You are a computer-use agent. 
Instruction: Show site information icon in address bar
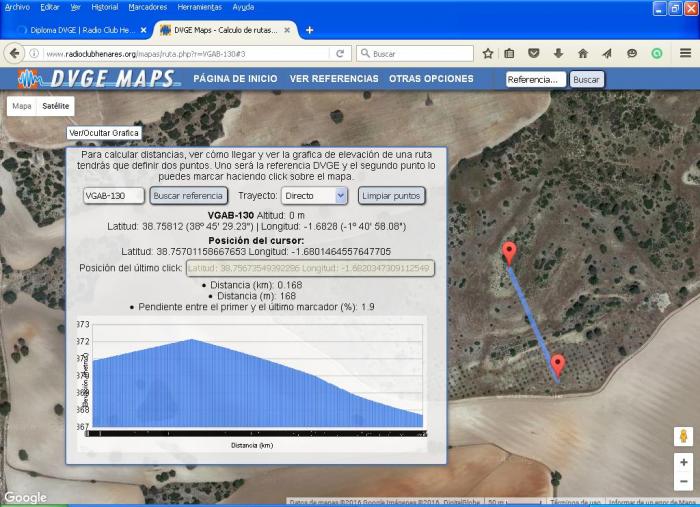pos(34,54)
